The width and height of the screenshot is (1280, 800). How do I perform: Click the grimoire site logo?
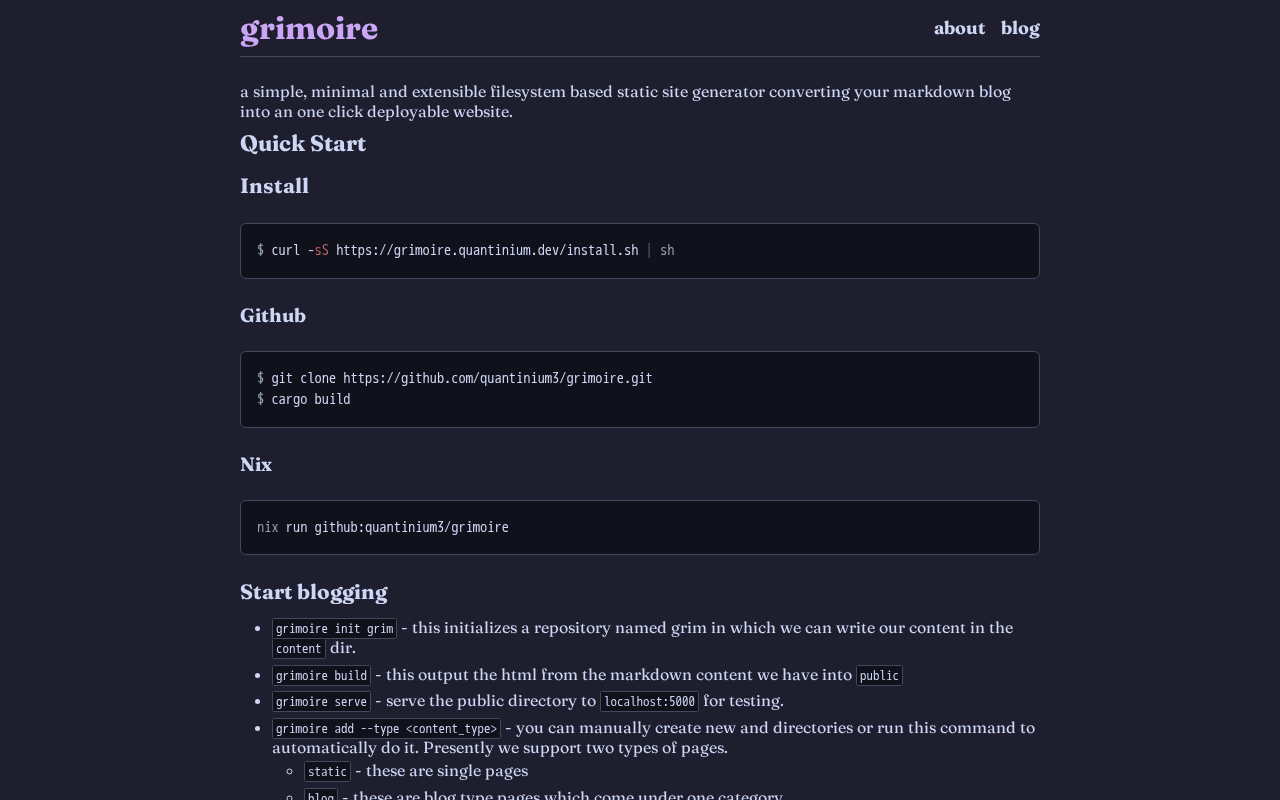(309, 29)
